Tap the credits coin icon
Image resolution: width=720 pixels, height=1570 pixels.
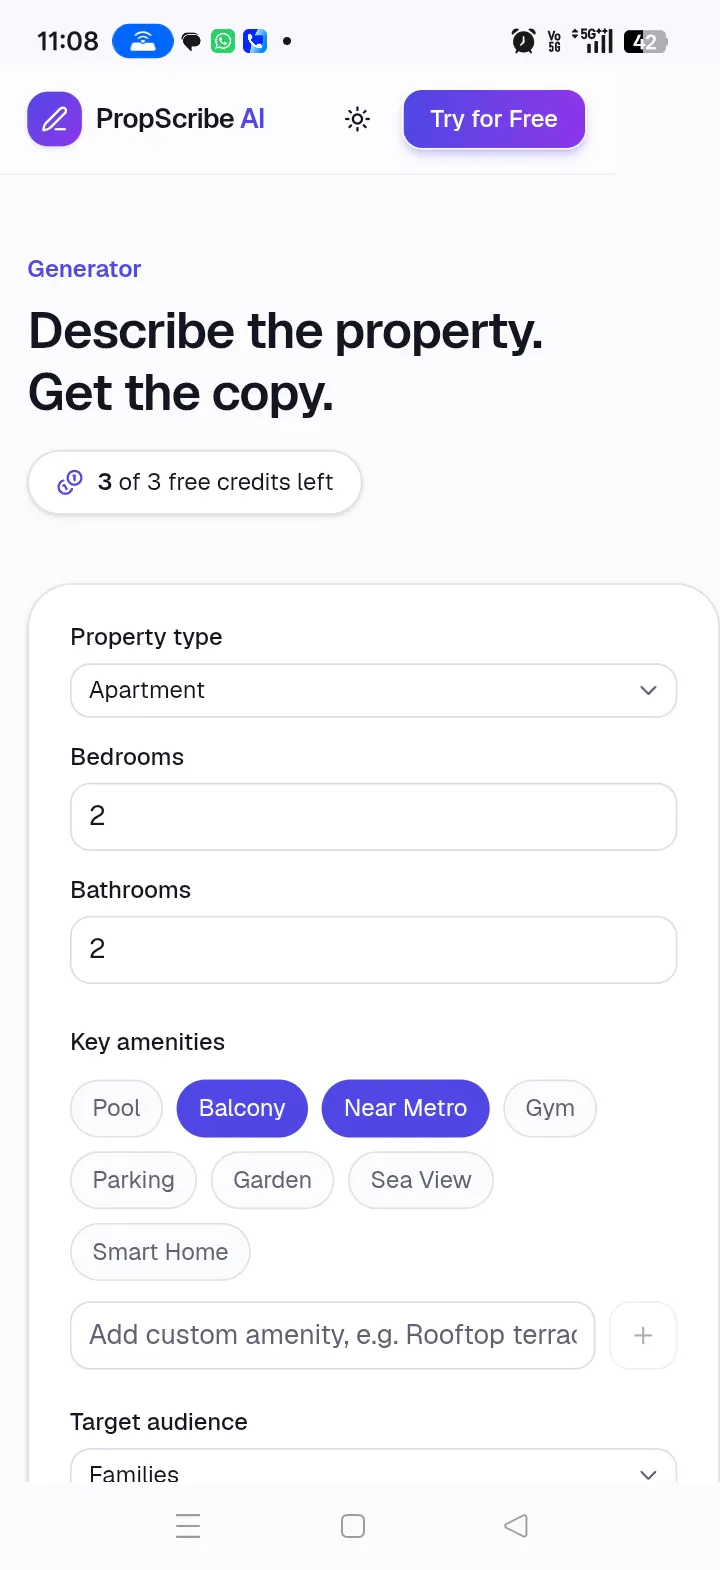point(70,482)
